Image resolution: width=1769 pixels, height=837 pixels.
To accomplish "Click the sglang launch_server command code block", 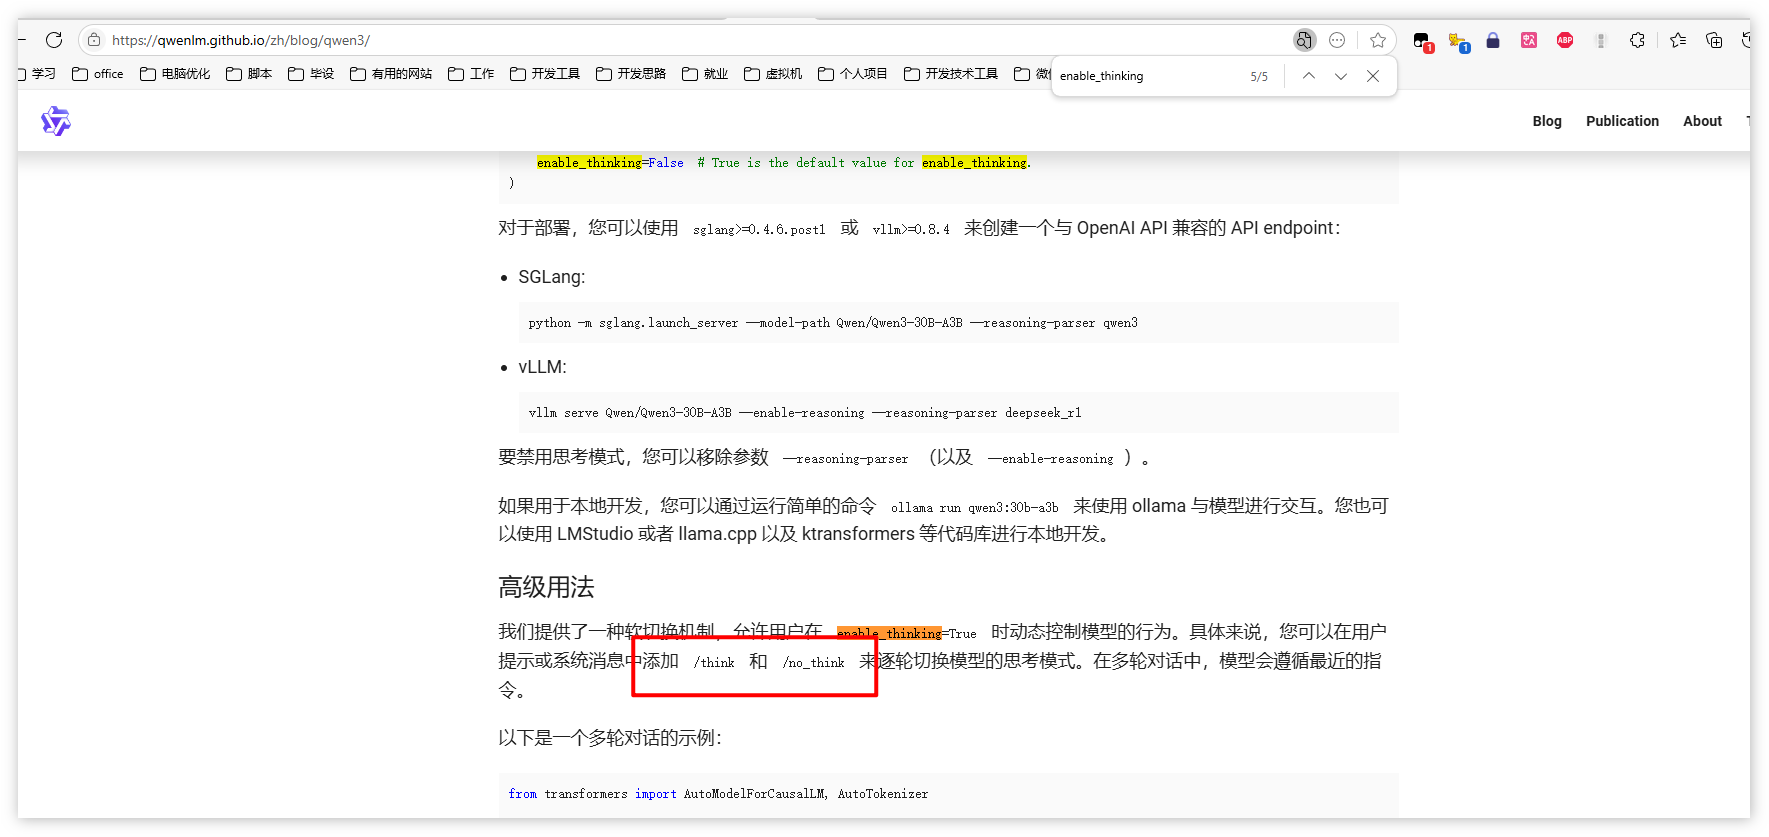I will pyautogui.click(x=958, y=323).
